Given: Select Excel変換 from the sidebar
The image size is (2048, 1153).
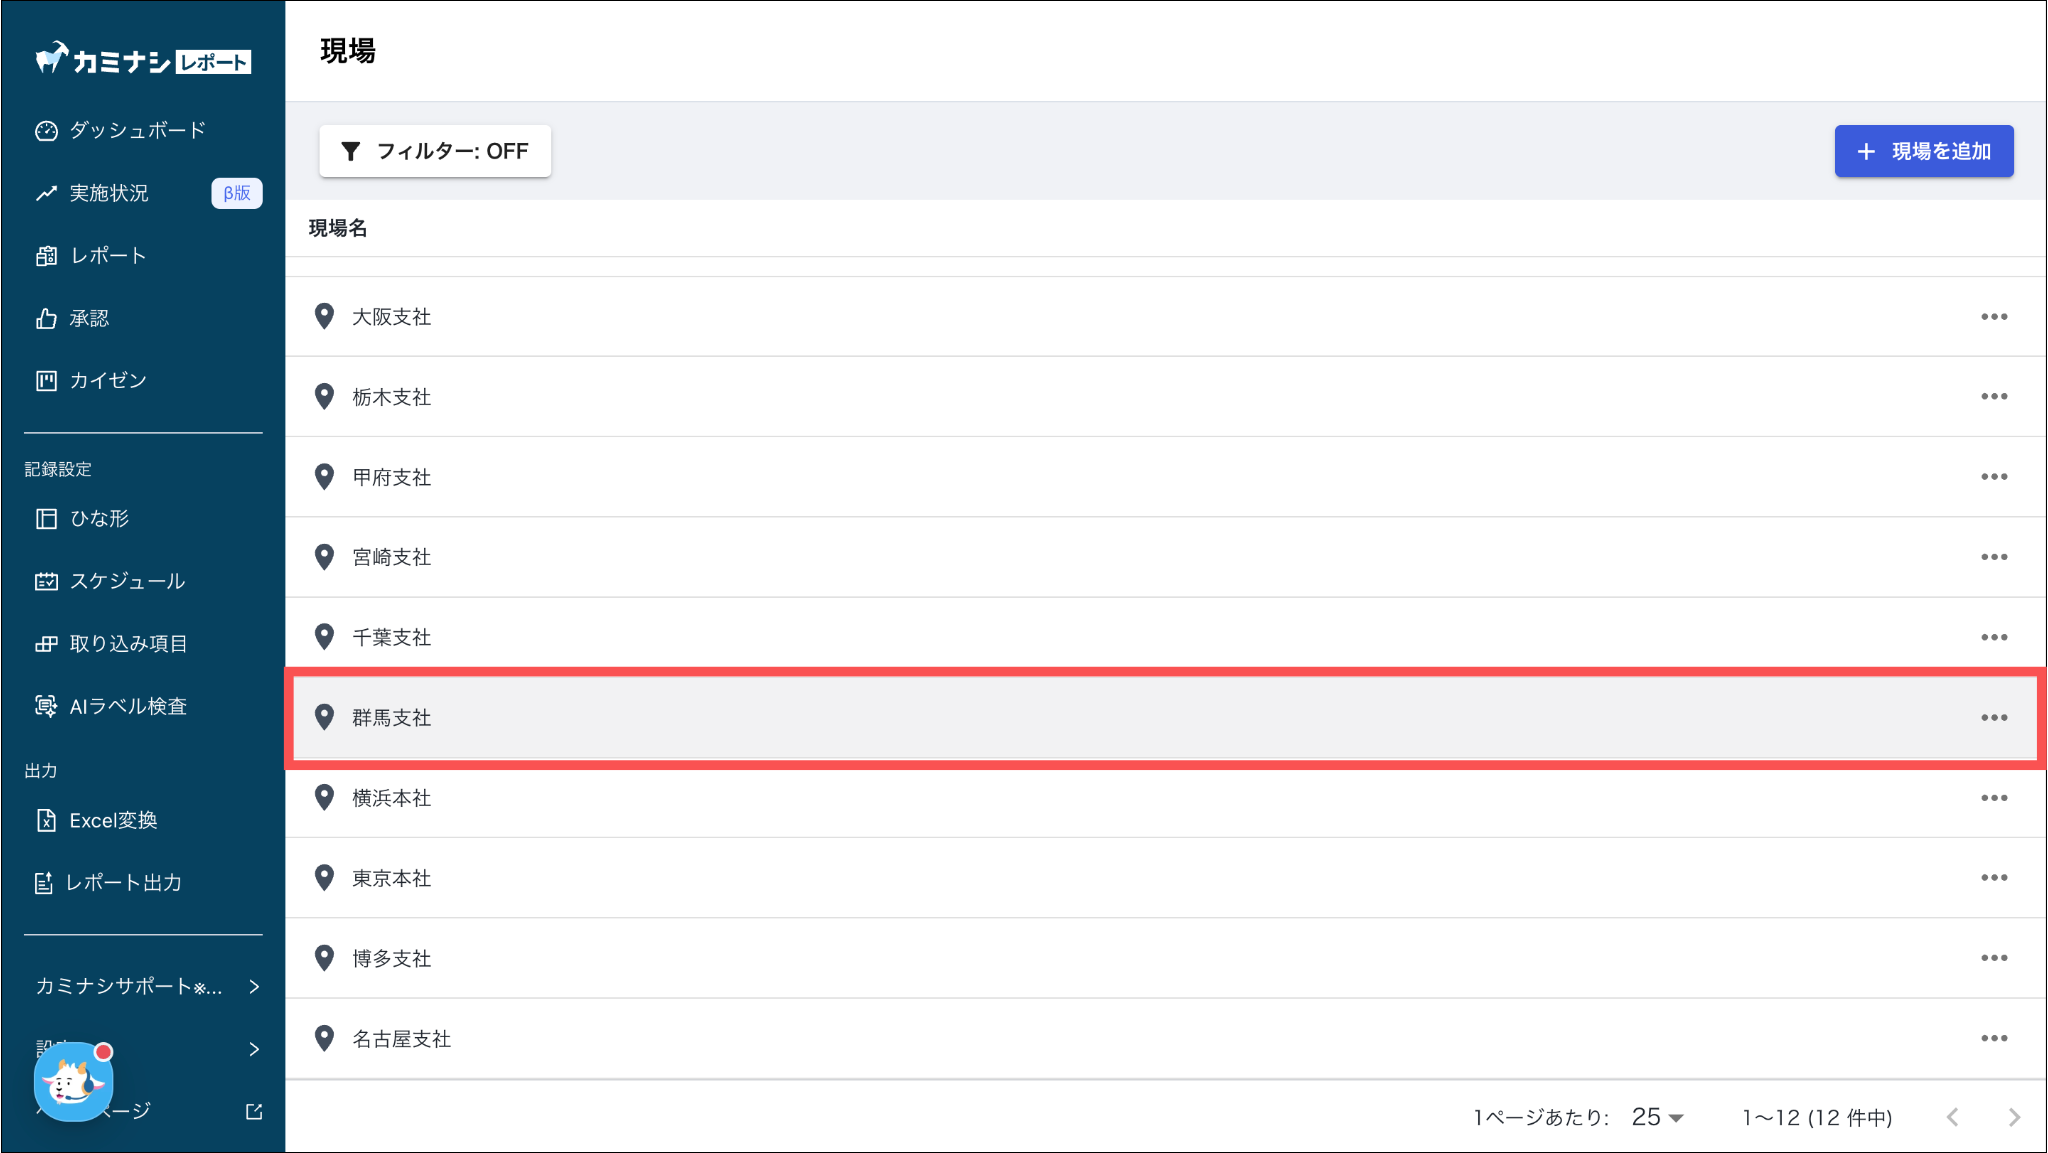Looking at the screenshot, I should (x=113, y=821).
